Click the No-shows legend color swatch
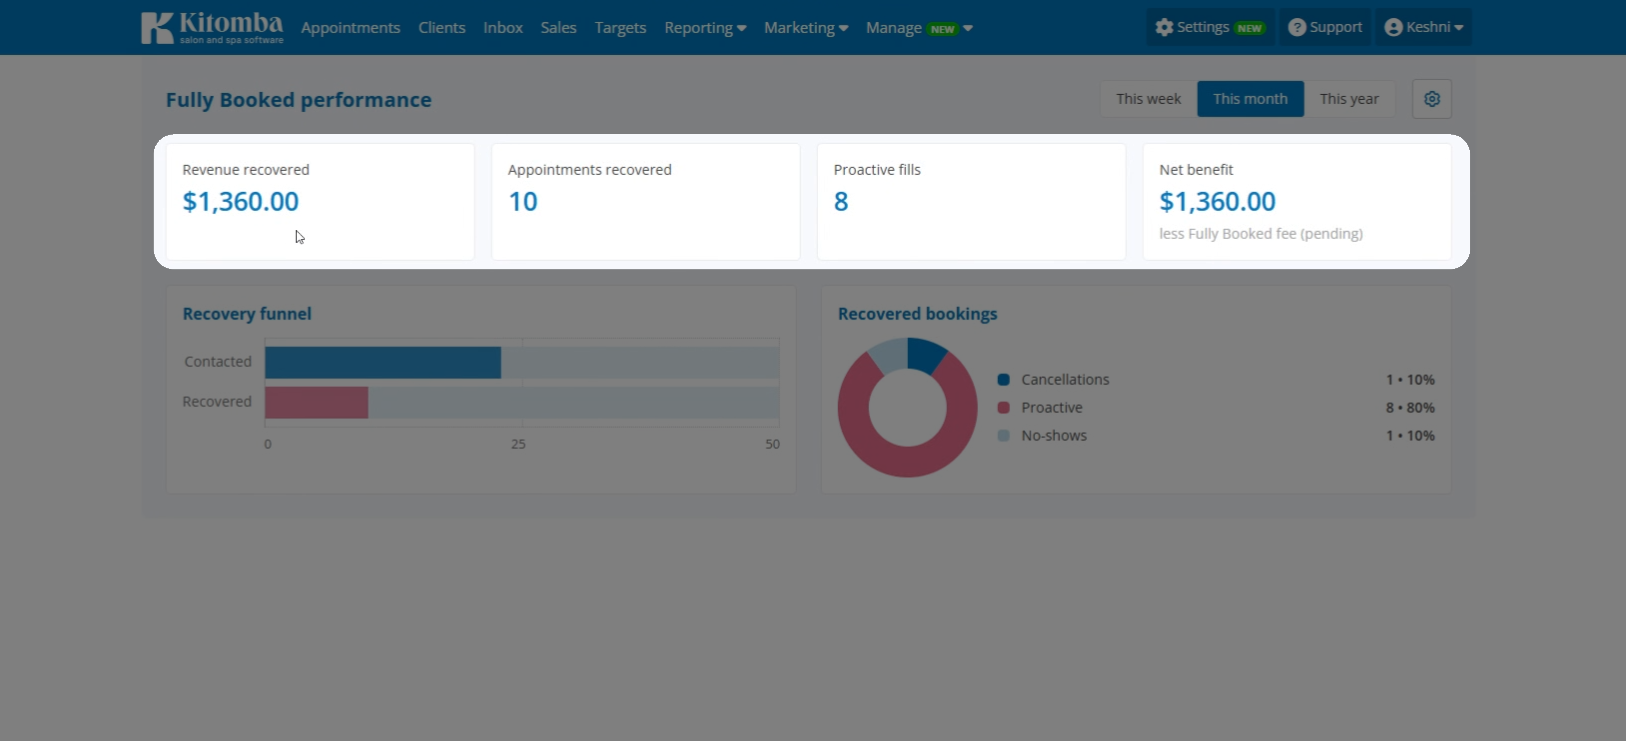Viewport: 1626px width, 741px height. 1003,436
